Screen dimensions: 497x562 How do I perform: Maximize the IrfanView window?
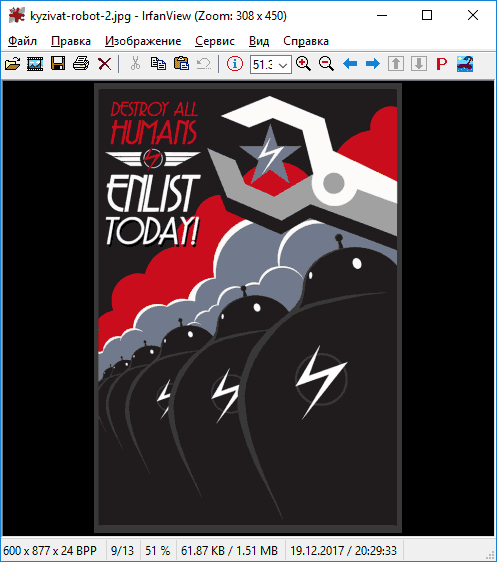pos(427,15)
